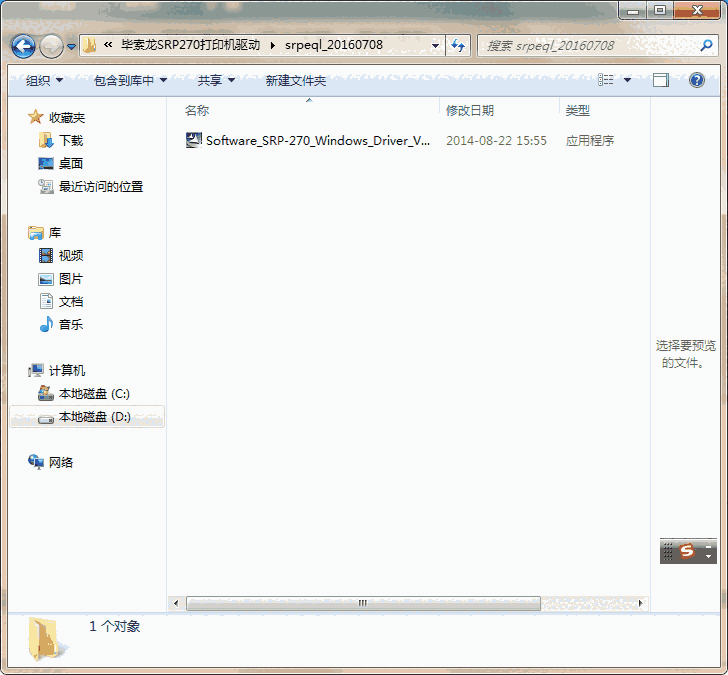
Task: Open 下载 in favorites
Action: point(71,141)
